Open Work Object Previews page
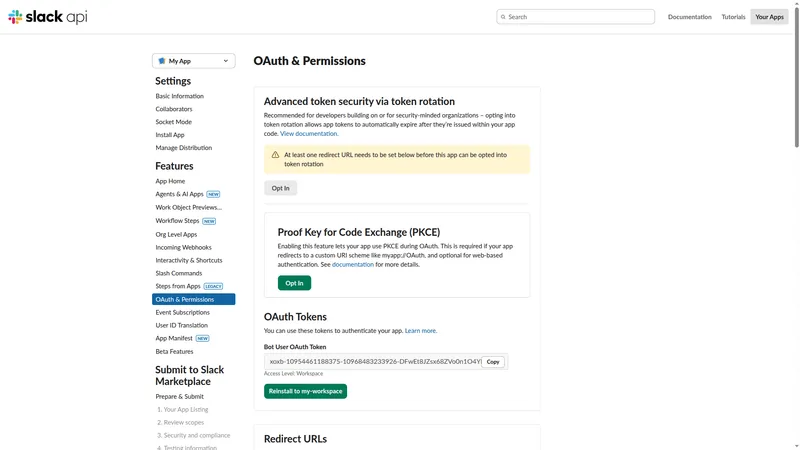The width and height of the screenshot is (800, 450). click(x=188, y=207)
